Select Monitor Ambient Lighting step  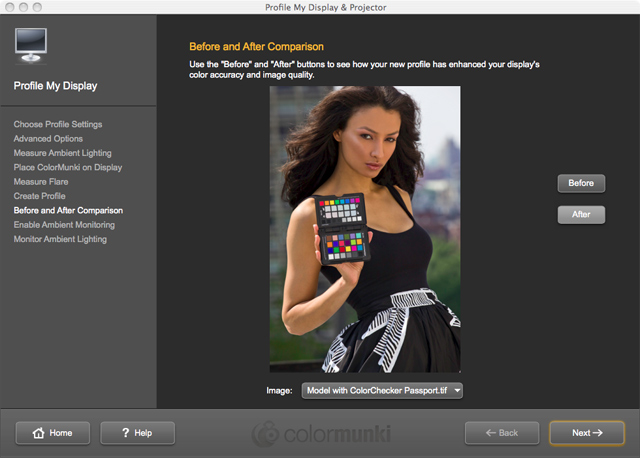coord(60,239)
